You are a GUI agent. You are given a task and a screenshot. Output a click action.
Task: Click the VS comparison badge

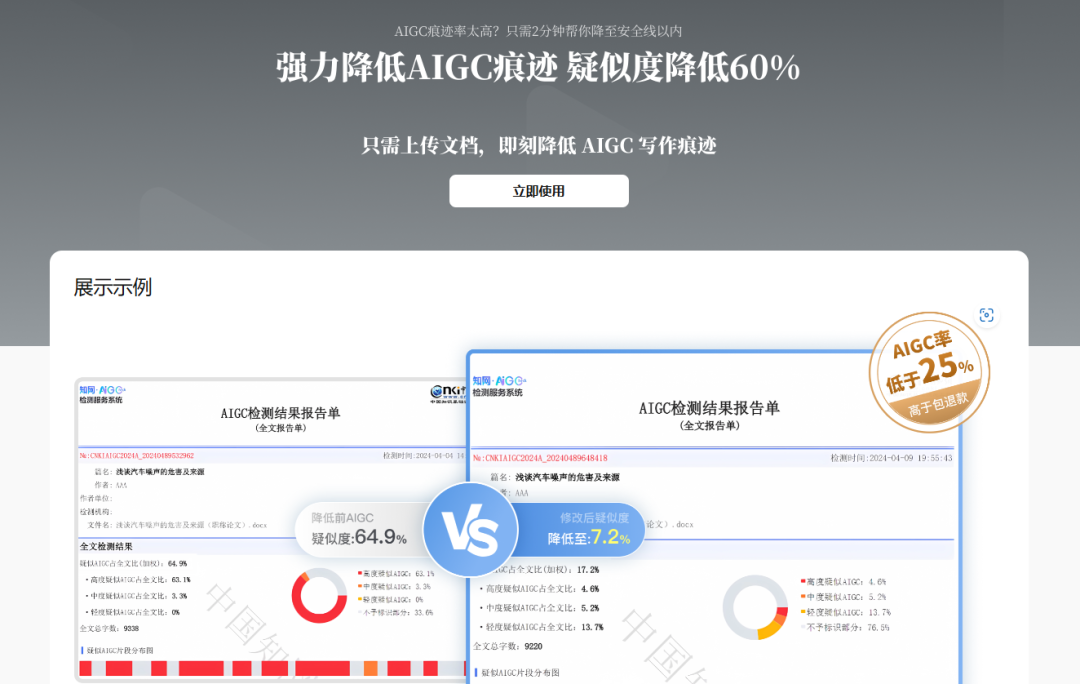(470, 530)
